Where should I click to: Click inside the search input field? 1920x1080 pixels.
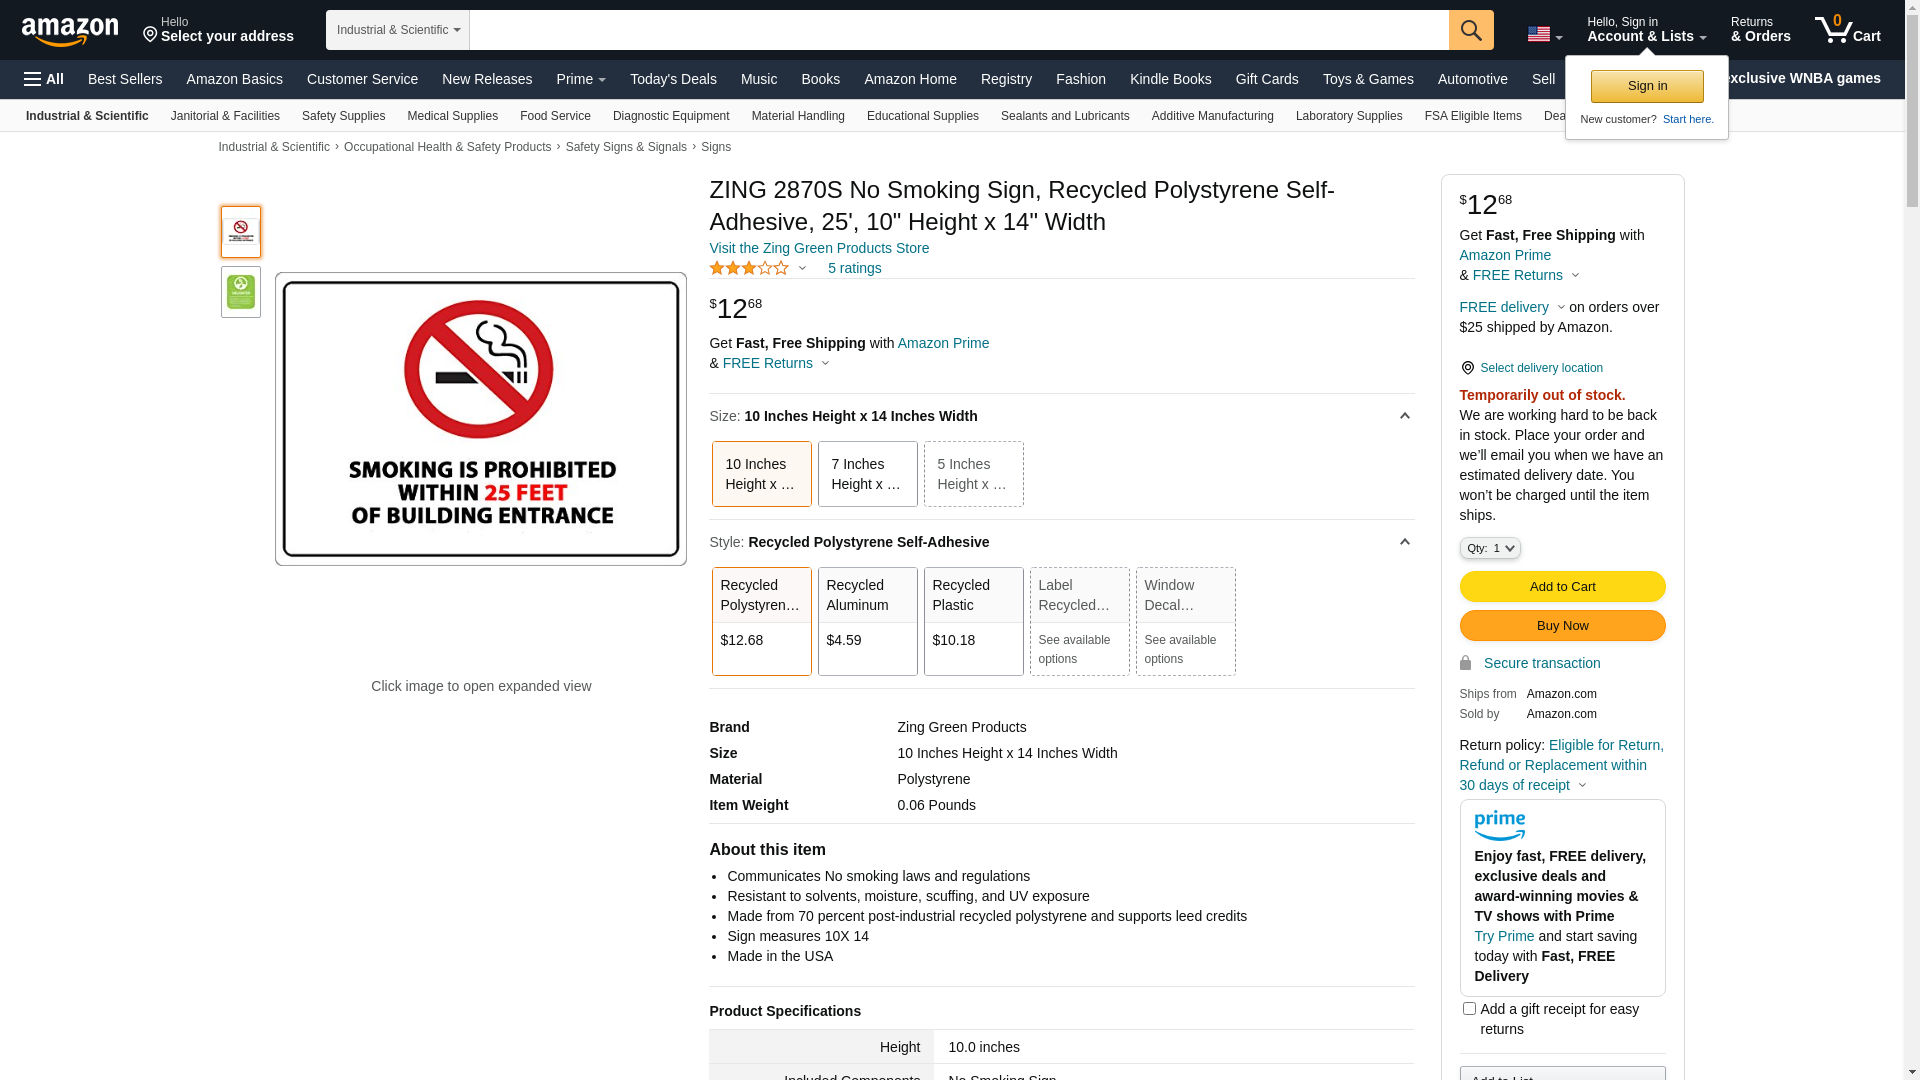point(959,30)
